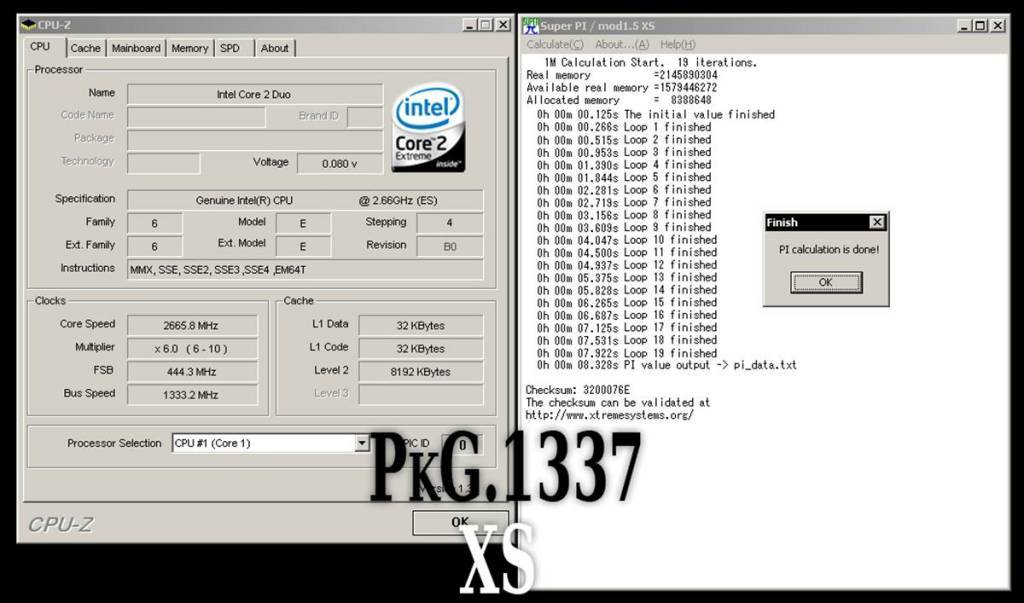The image size is (1024, 603).
Task: Click the 'PI calculation is done!' message
Action: pos(829,250)
